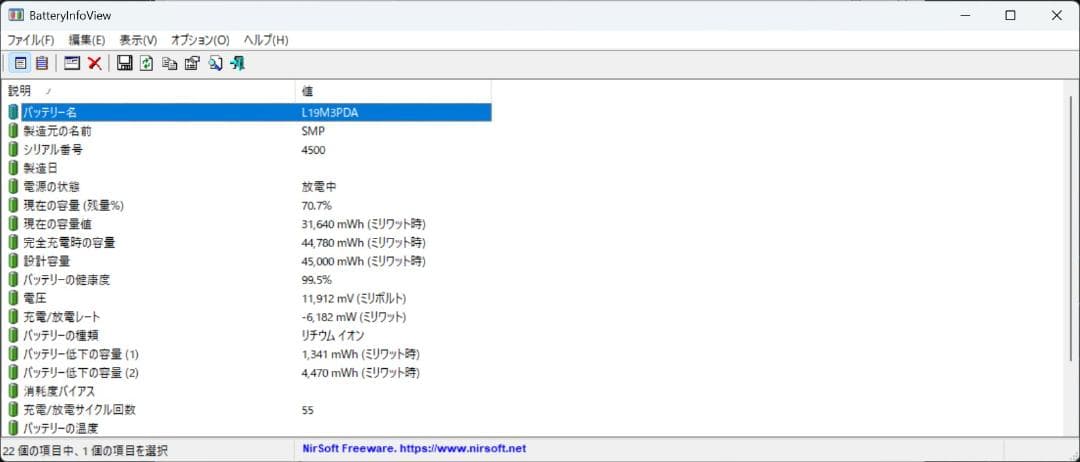Click the value 44,780 mWh
The image size is (1080, 462).
pyautogui.click(x=364, y=242)
